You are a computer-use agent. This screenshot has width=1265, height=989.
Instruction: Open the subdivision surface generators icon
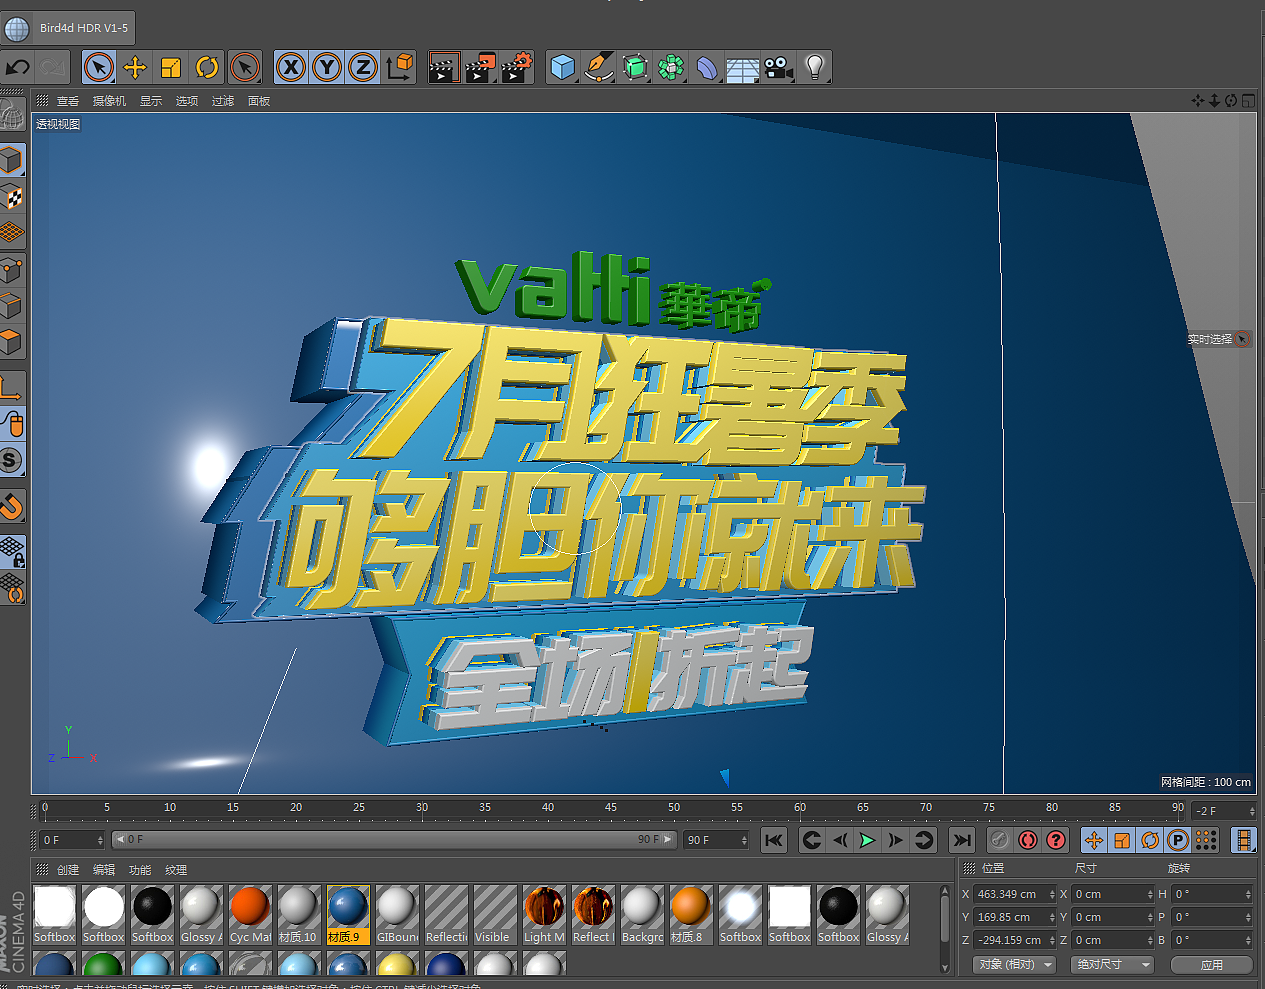click(635, 67)
